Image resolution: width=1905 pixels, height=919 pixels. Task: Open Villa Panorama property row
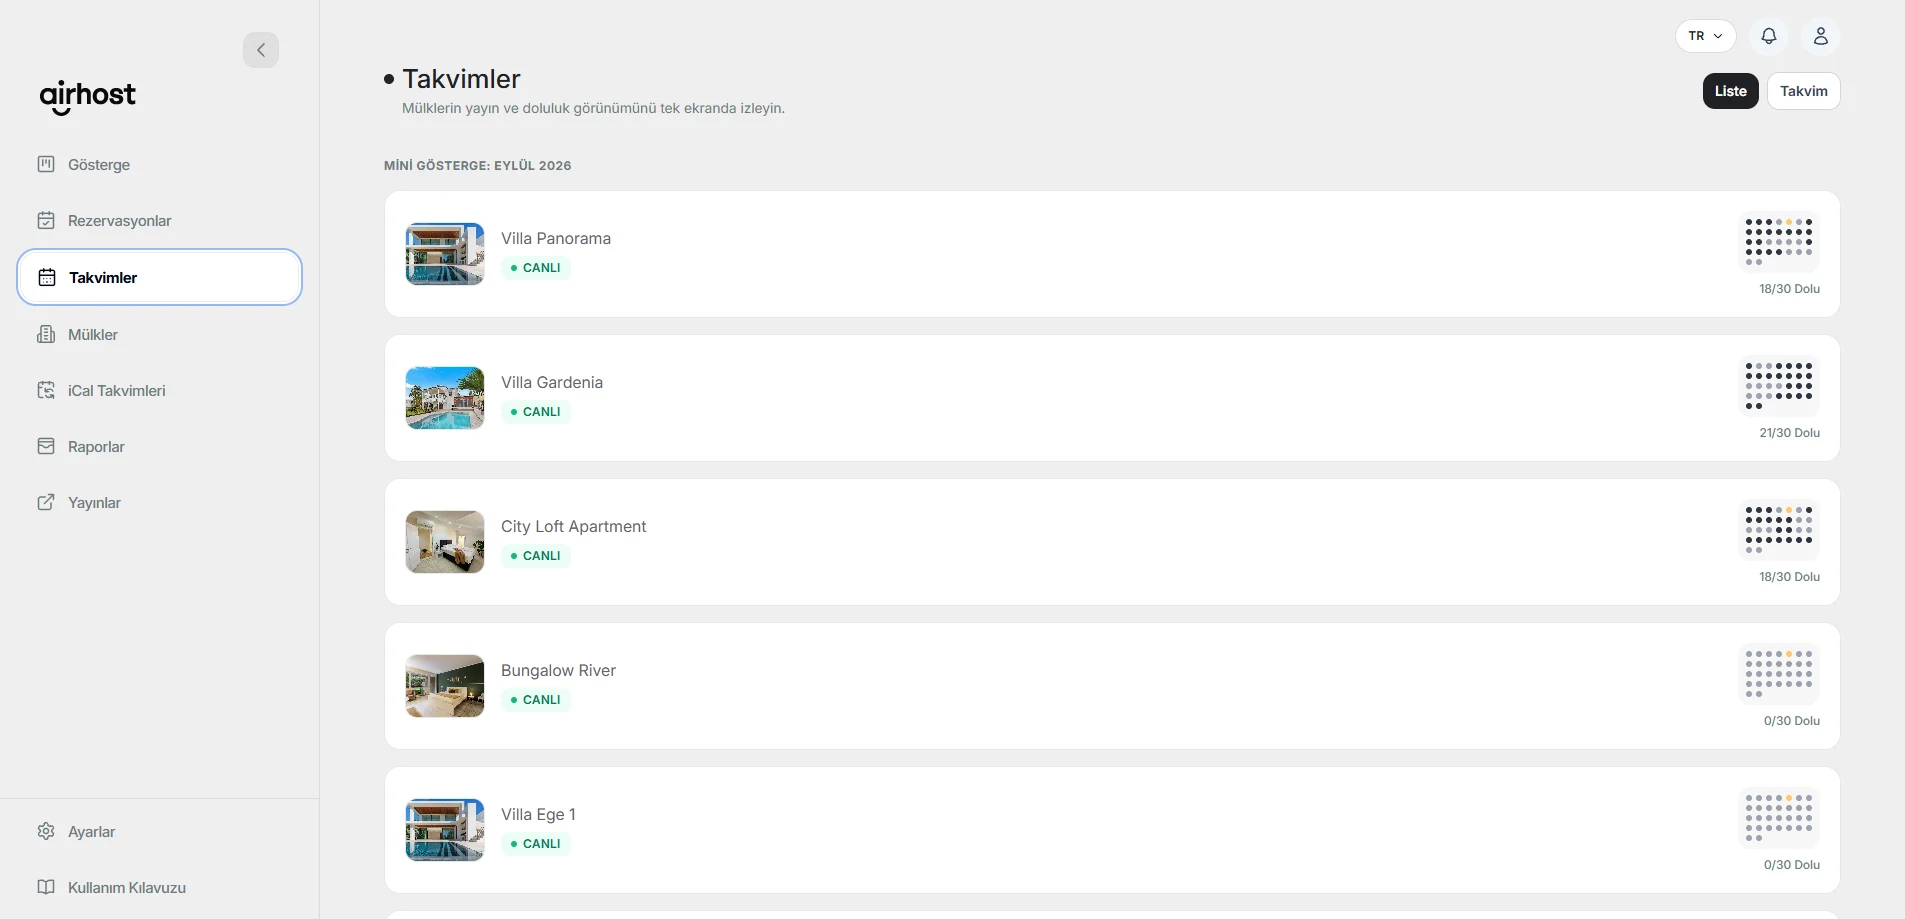pos(1112,254)
